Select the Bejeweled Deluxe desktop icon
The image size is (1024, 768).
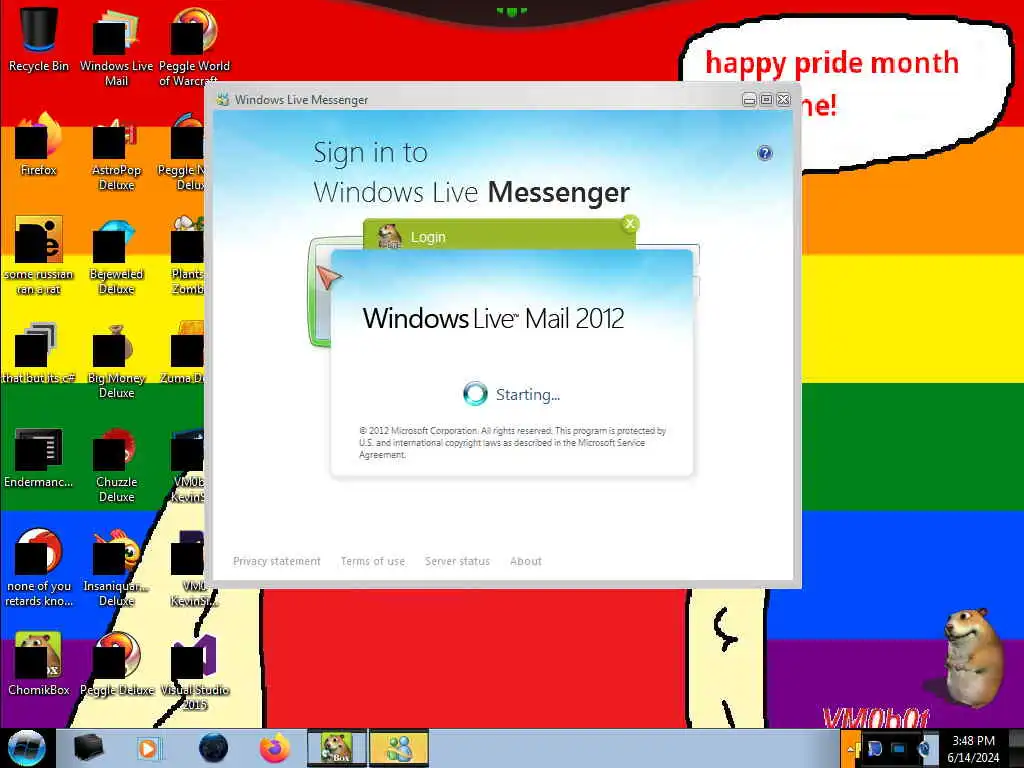[116, 256]
